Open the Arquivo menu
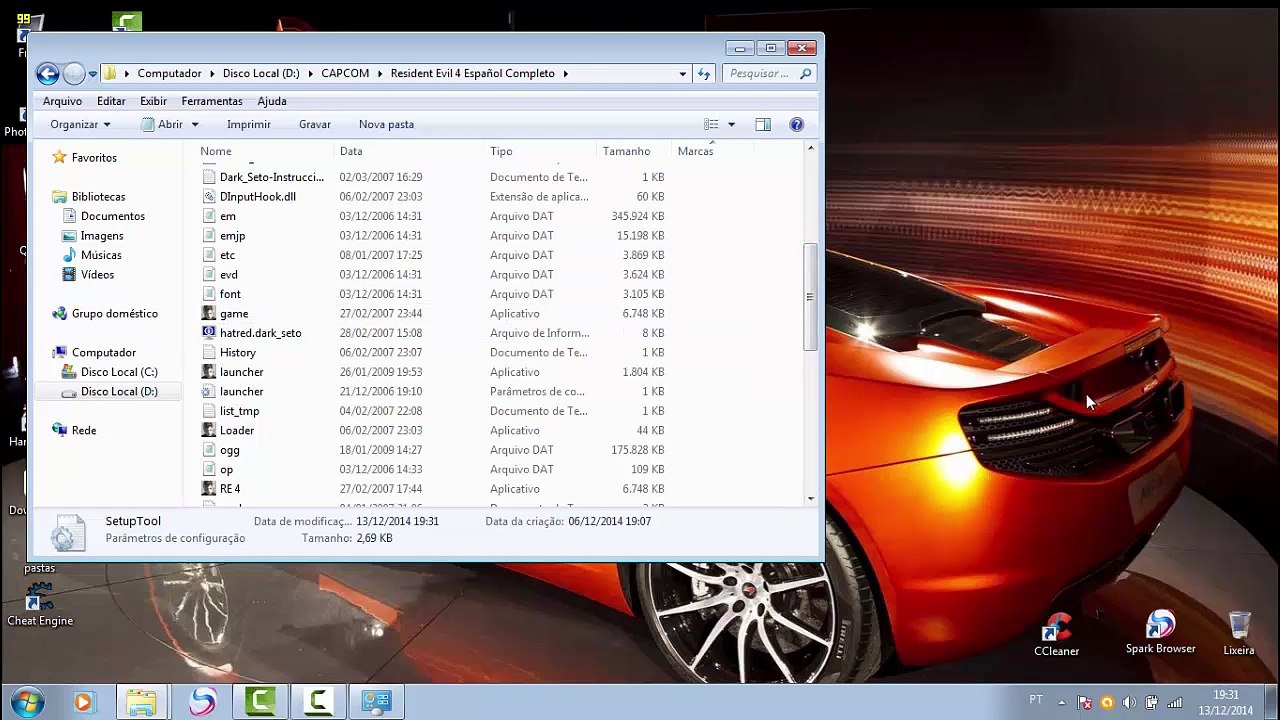This screenshot has height=720, width=1280. 62,101
